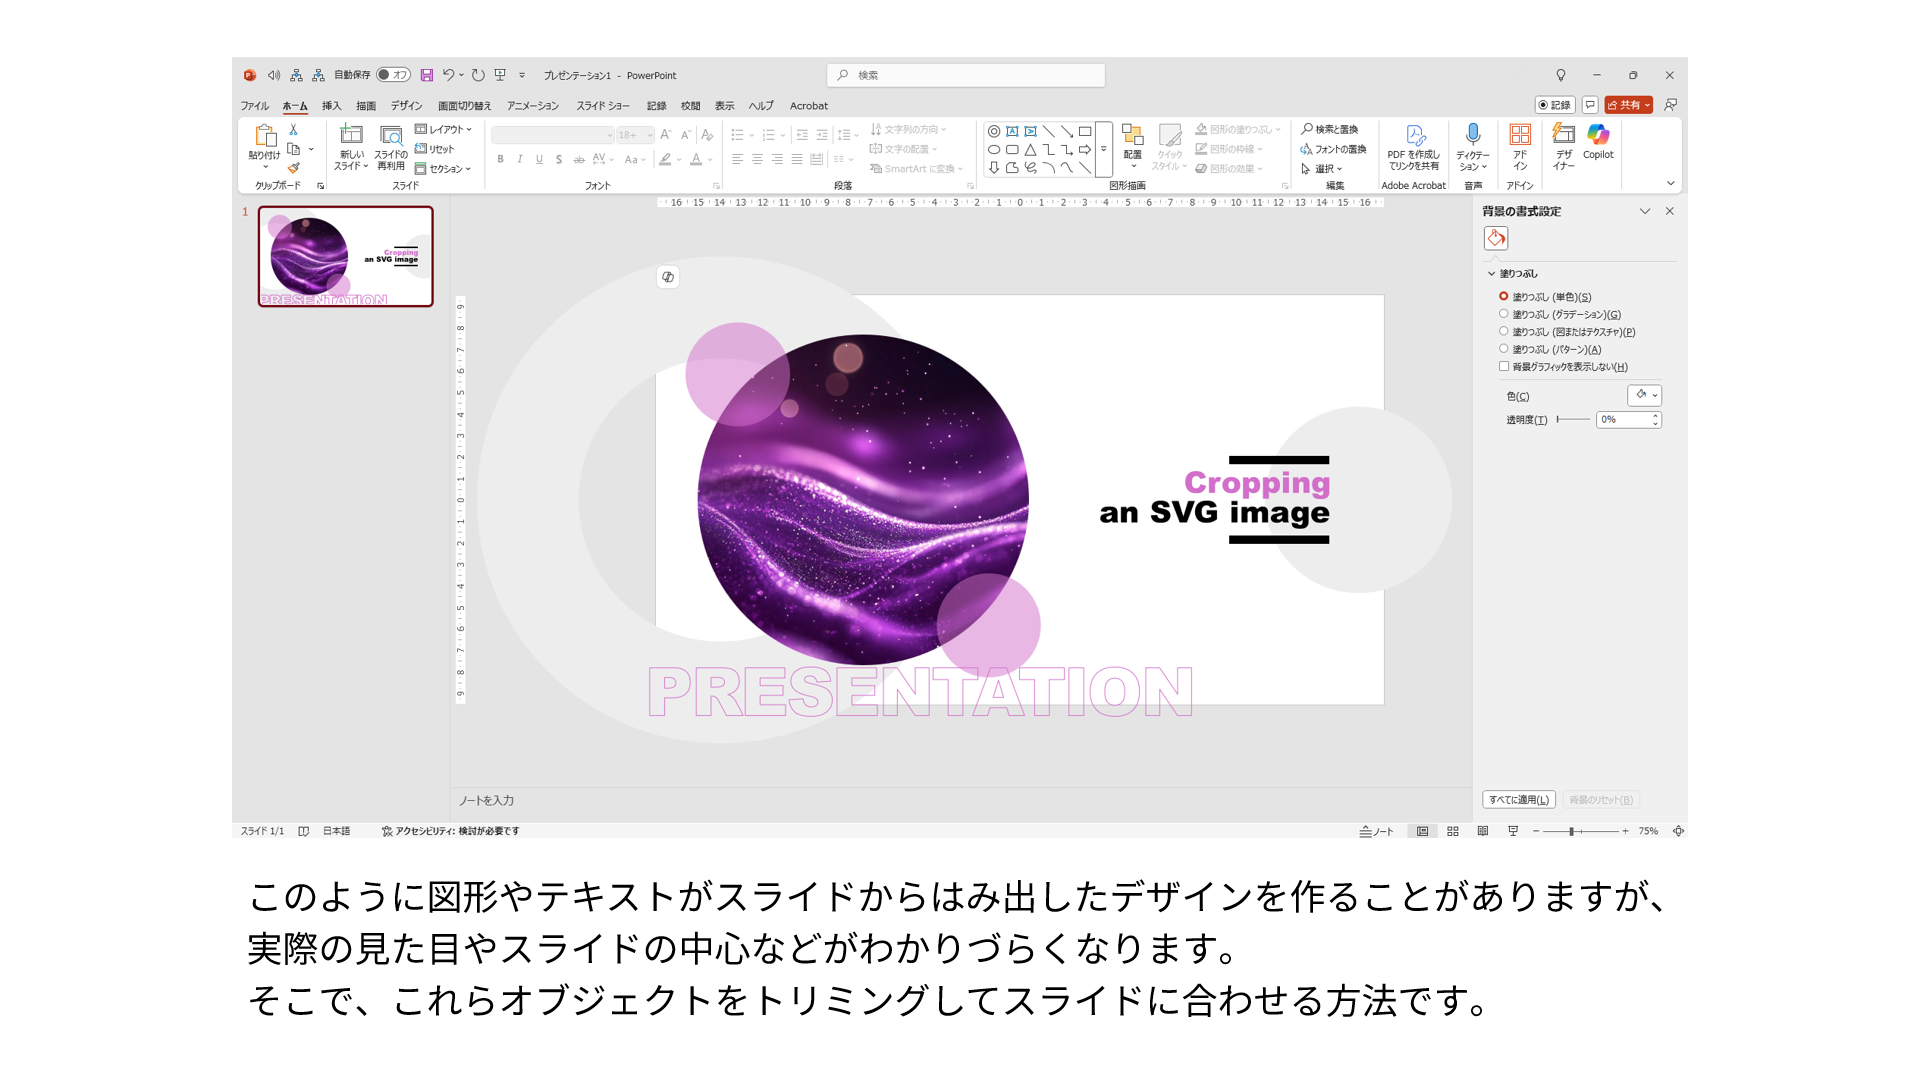The image size is (1920, 1080).
Task: Open Customize Quick Access Toolbar dropdown
Action: [522, 75]
